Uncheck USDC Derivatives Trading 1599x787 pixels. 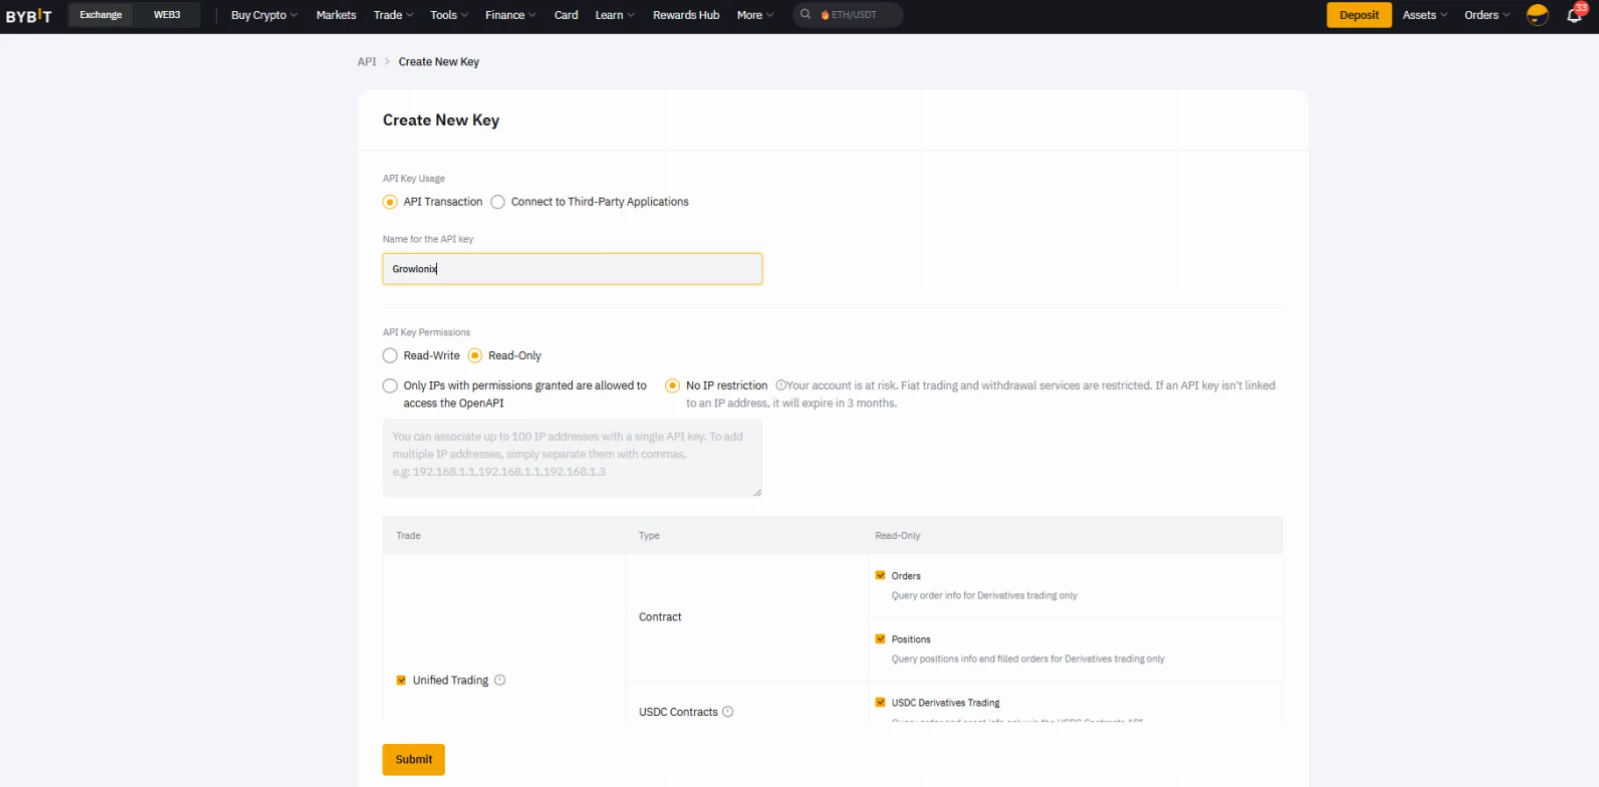pos(880,702)
